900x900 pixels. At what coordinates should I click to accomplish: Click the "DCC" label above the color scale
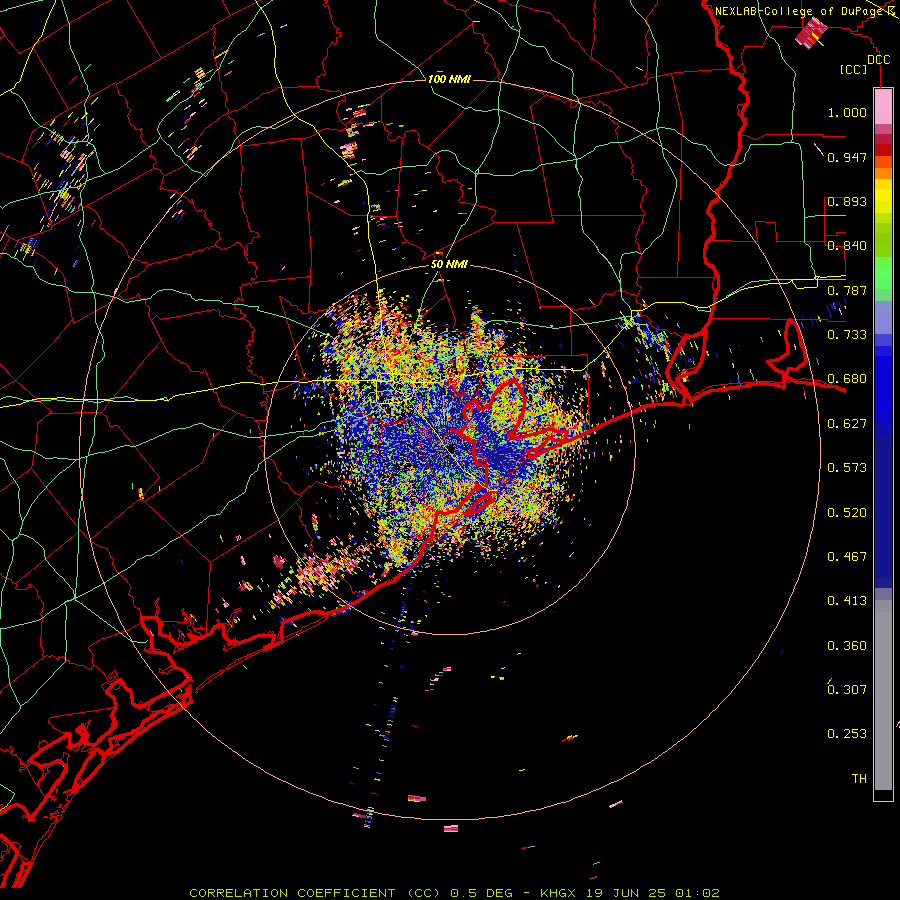879,60
